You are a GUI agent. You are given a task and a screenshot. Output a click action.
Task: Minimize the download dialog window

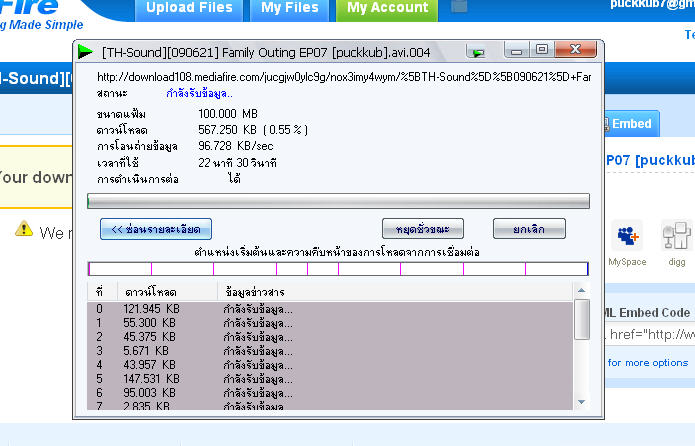coord(516,51)
